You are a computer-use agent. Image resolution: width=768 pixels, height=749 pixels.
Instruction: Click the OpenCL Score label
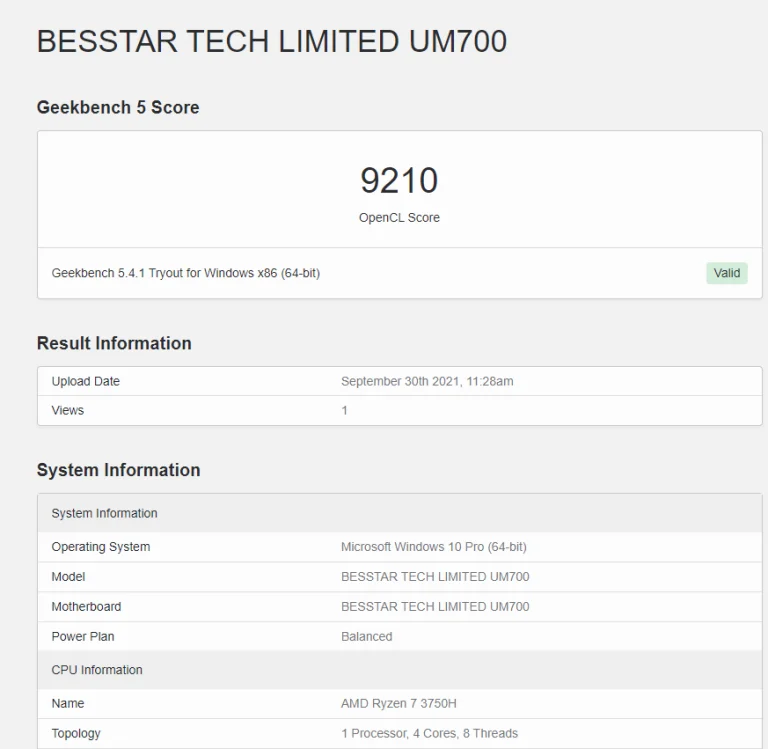coord(399,217)
